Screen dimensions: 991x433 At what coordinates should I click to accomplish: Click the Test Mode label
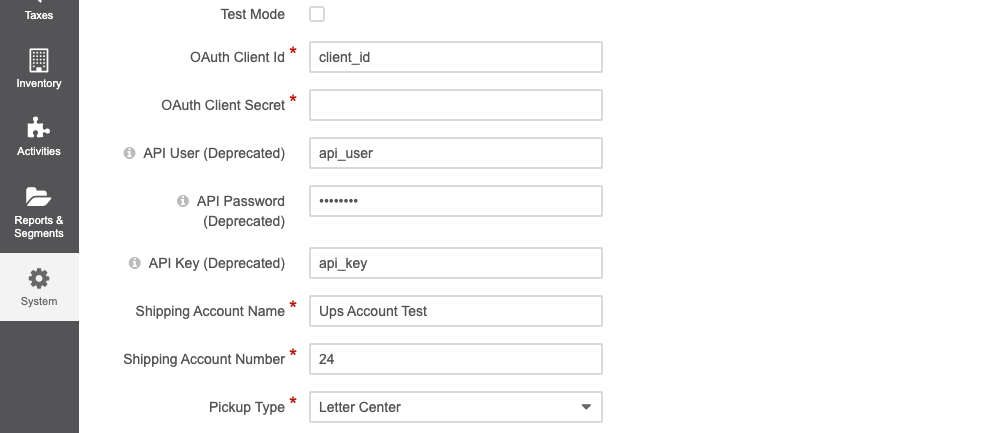tap(252, 14)
